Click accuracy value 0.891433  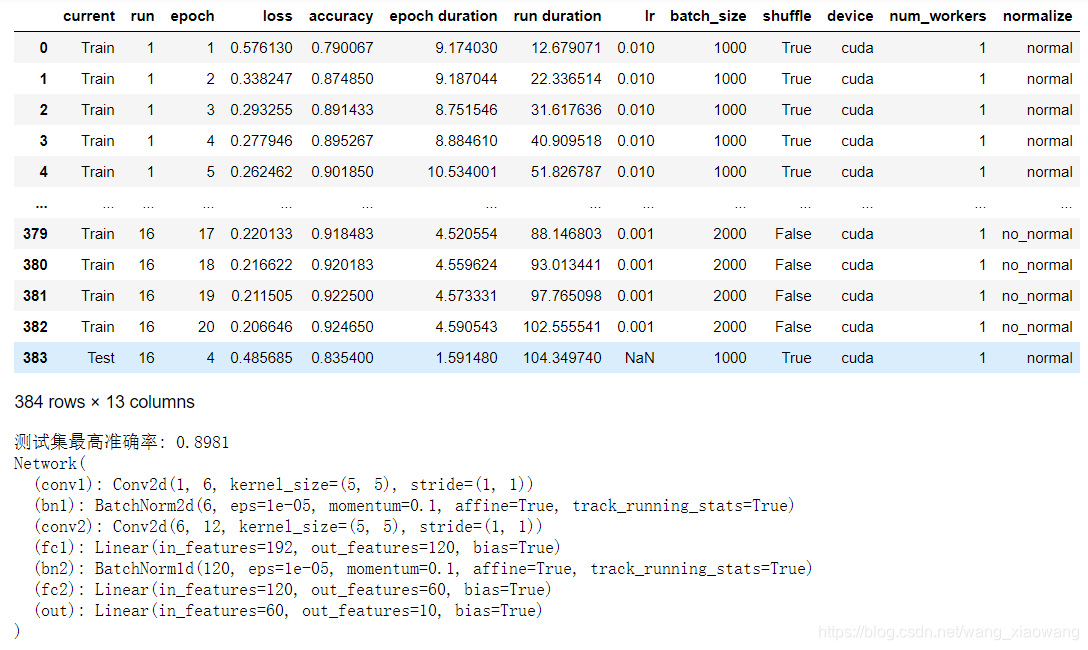click(x=342, y=110)
